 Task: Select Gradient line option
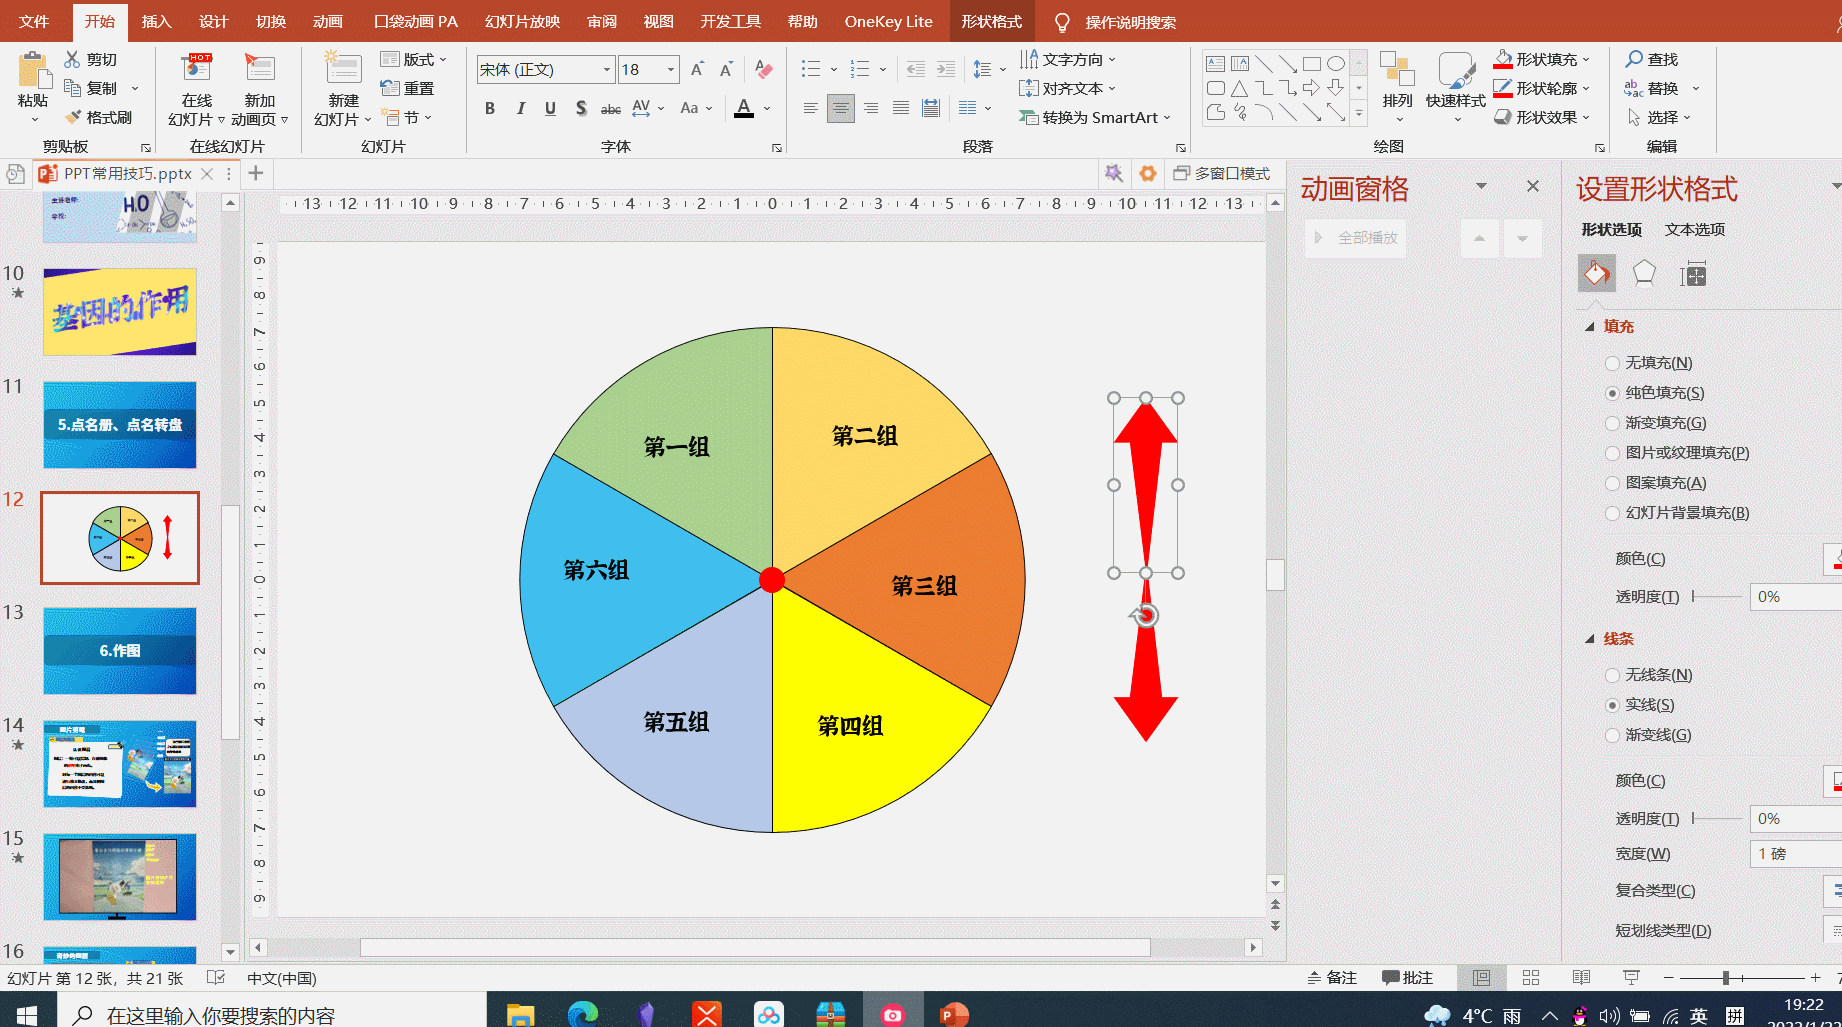coord(1648,735)
